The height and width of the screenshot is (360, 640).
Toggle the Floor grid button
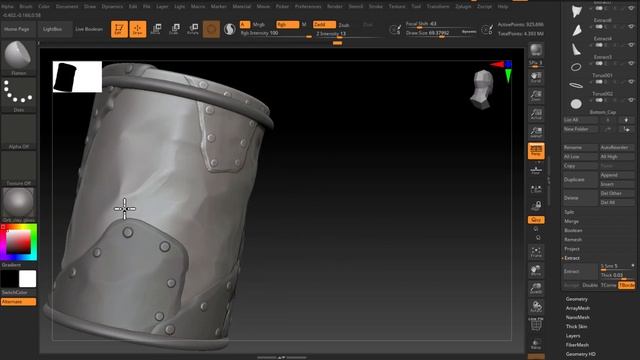(x=536, y=169)
